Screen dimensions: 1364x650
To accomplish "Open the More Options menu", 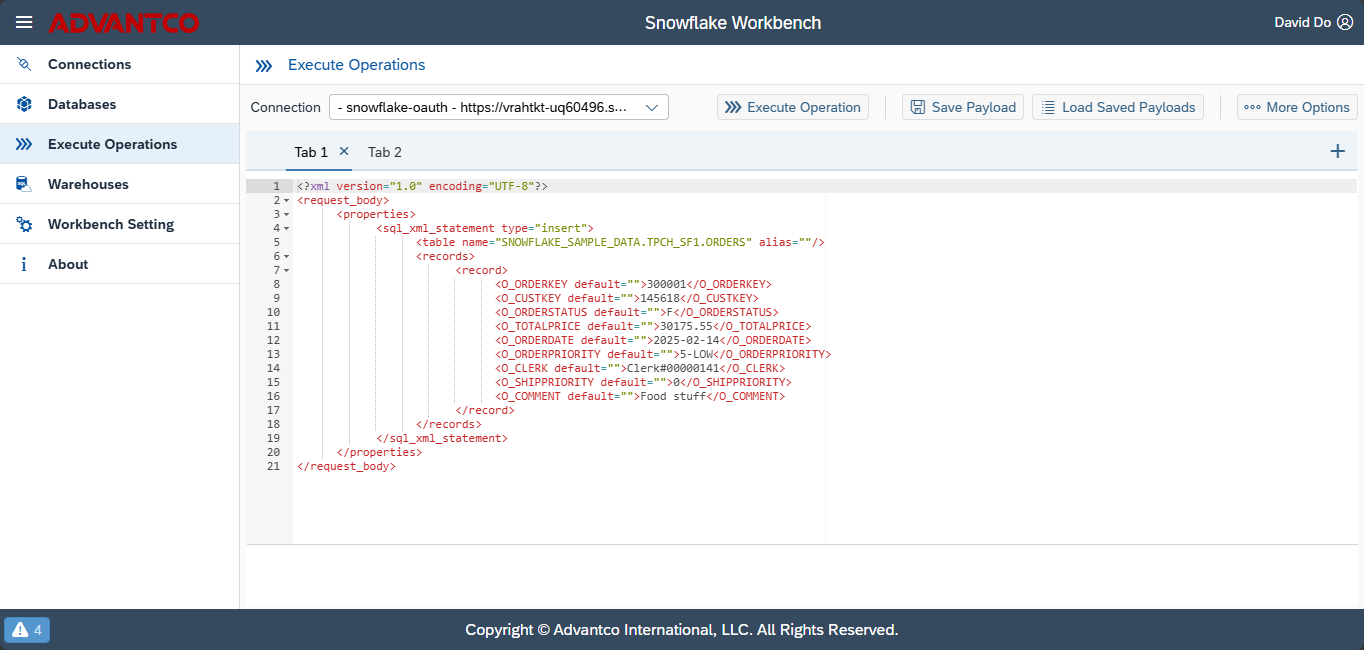I will (x=1297, y=106).
